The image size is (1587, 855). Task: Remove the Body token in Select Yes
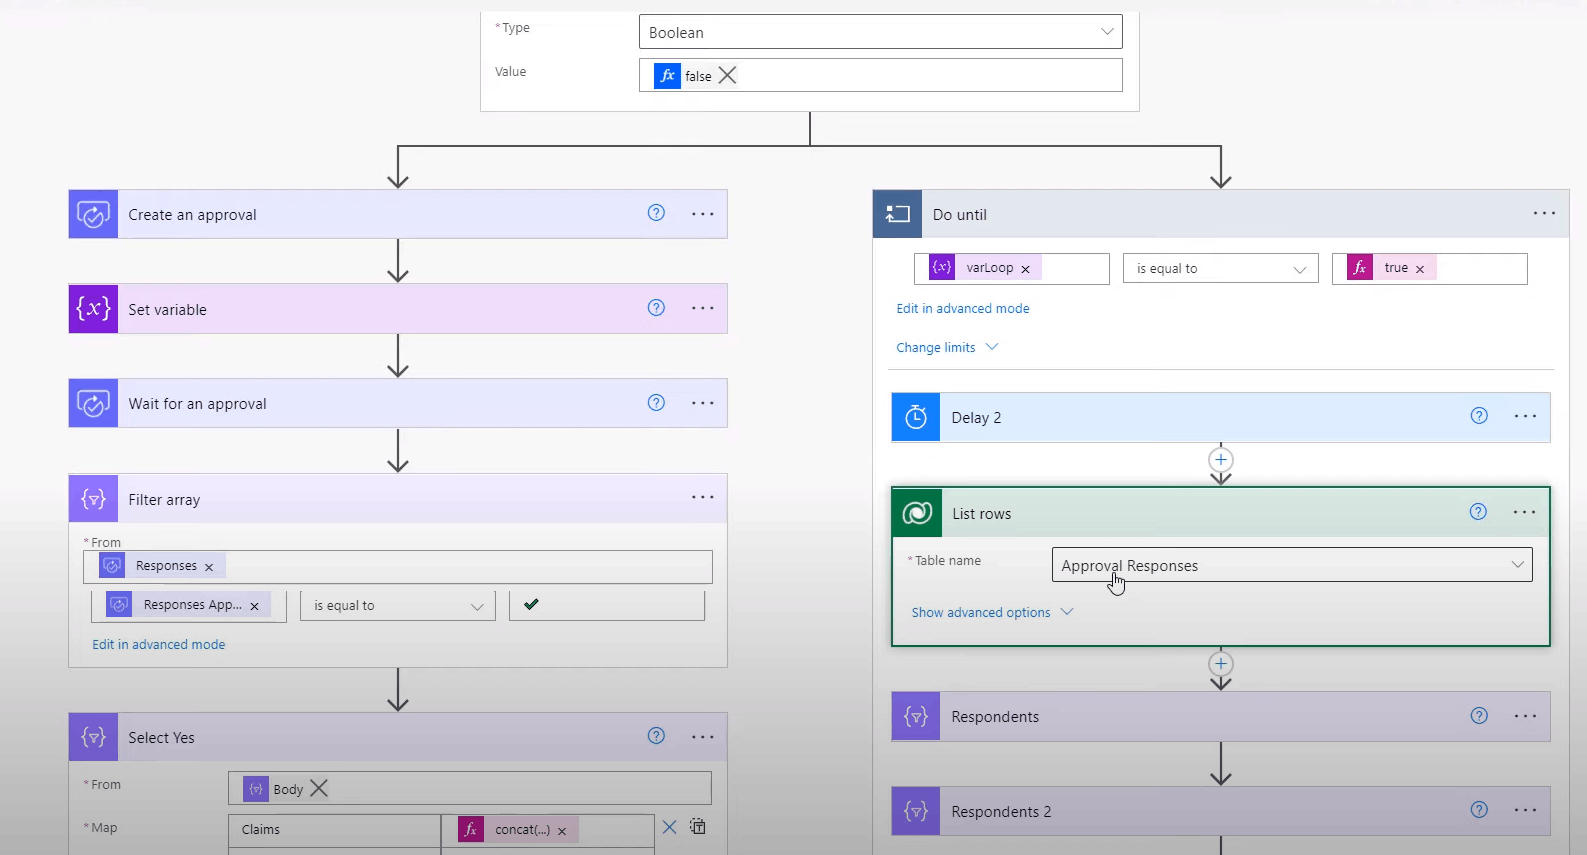319,788
